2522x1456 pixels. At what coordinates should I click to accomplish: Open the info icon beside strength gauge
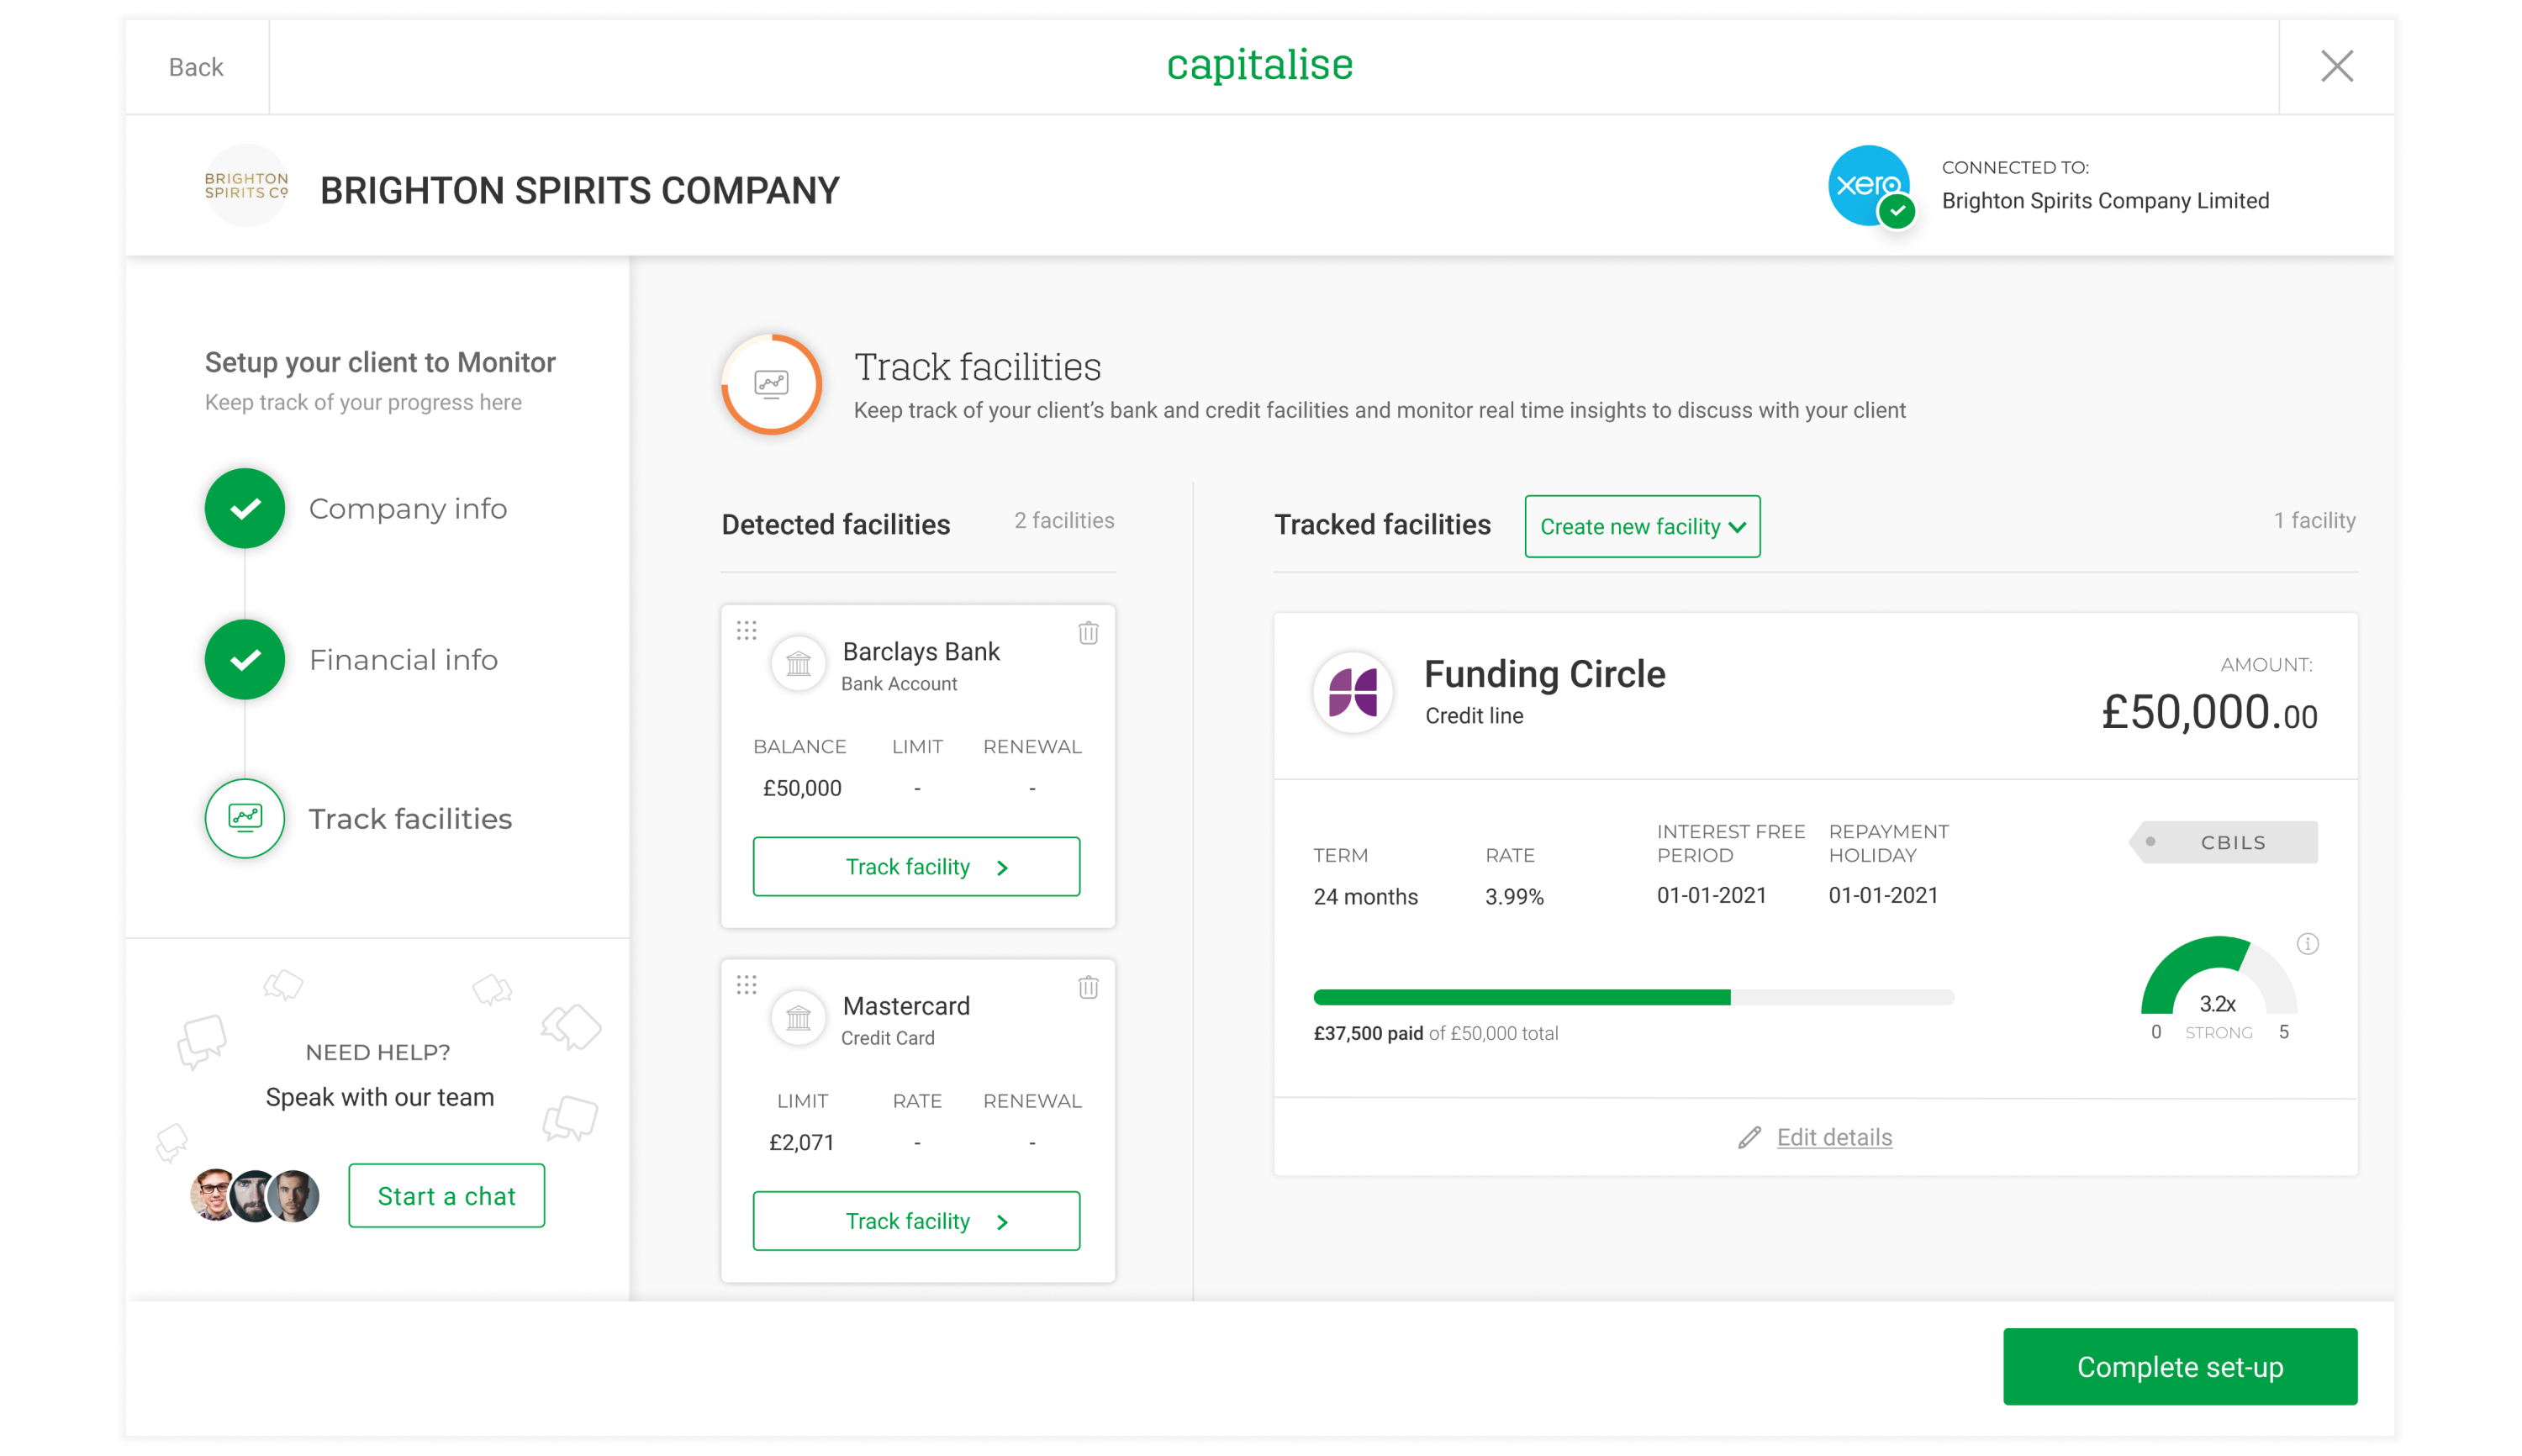pyautogui.click(x=2307, y=944)
